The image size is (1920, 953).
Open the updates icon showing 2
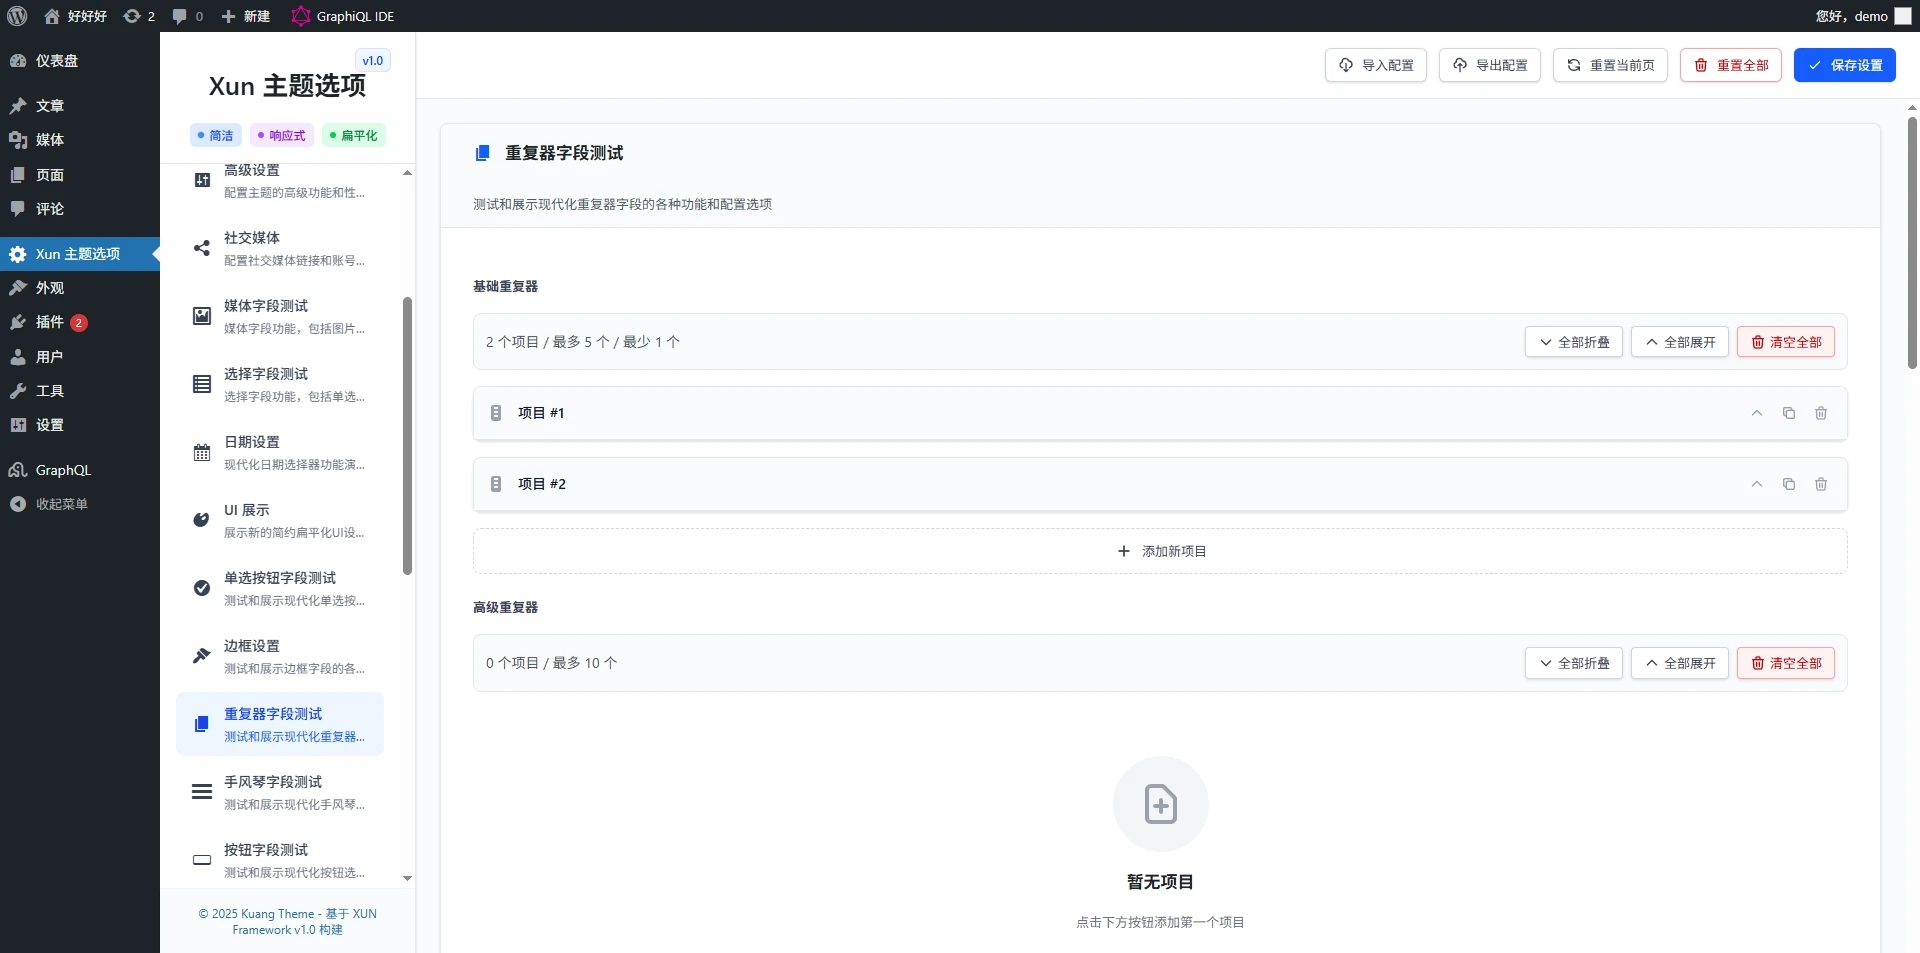(139, 16)
